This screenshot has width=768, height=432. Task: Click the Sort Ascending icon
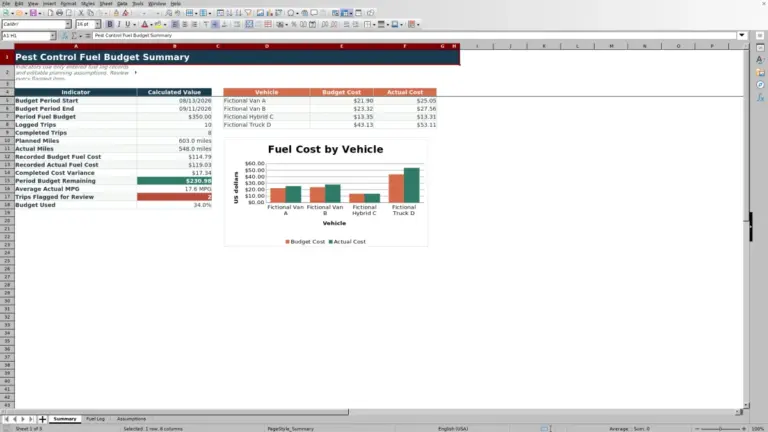pyautogui.click(x=229, y=13)
